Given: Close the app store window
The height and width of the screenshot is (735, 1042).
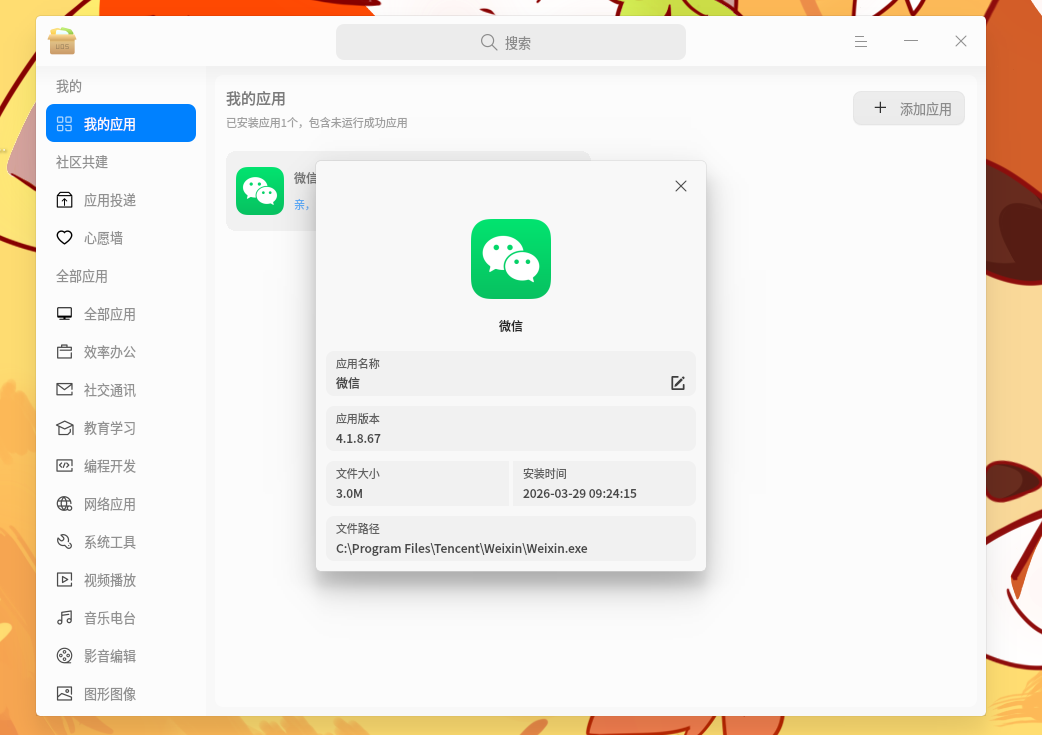Looking at the screenshot, I should pos(961,41).
